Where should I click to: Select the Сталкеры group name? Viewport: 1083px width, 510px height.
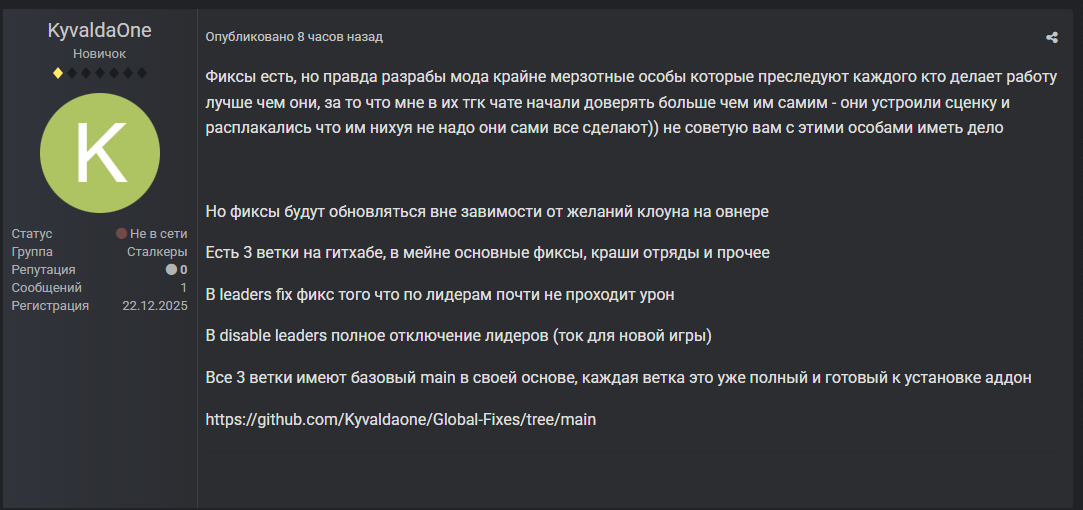coord(157,252)
